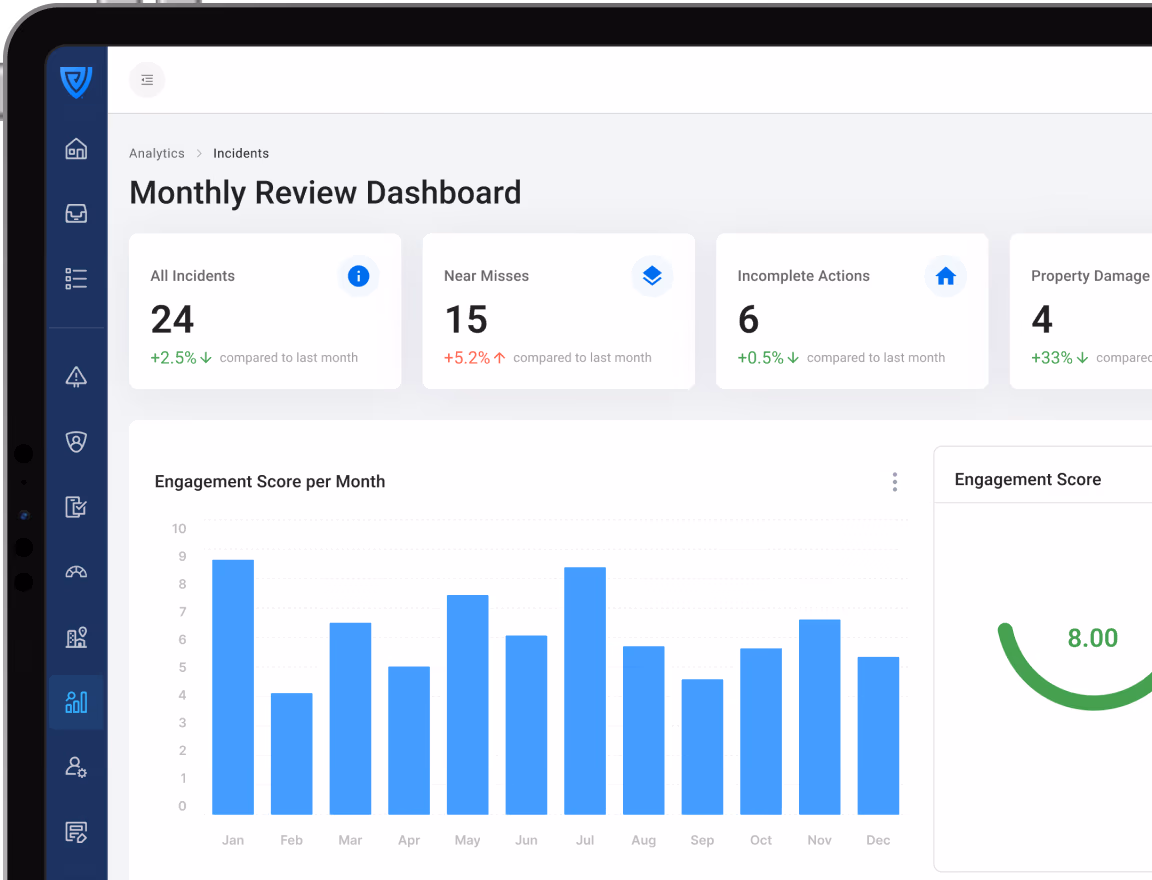
Task: Open the Property Damage card
Action: 1081,311
